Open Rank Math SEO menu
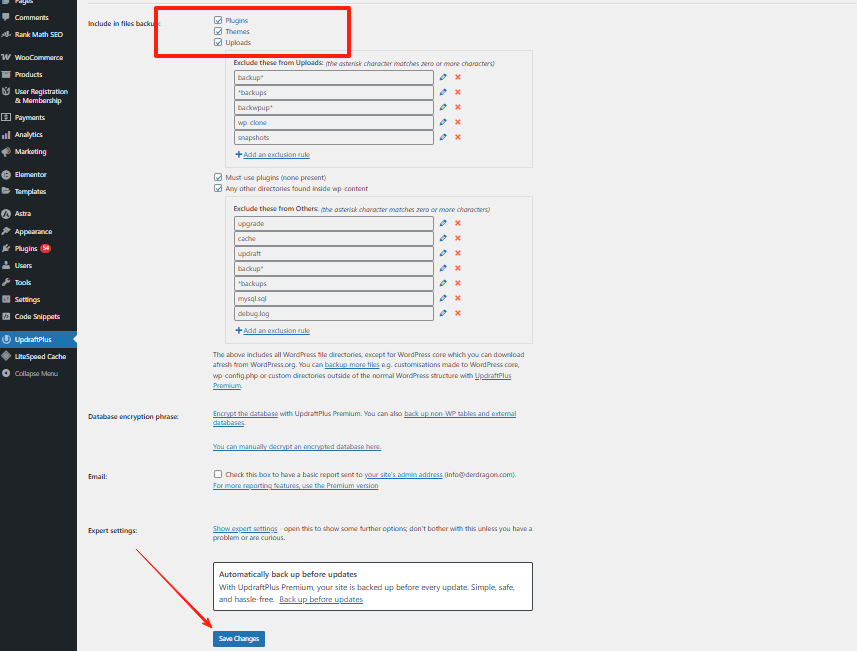The image size is (857, 651). click(38, 34)
